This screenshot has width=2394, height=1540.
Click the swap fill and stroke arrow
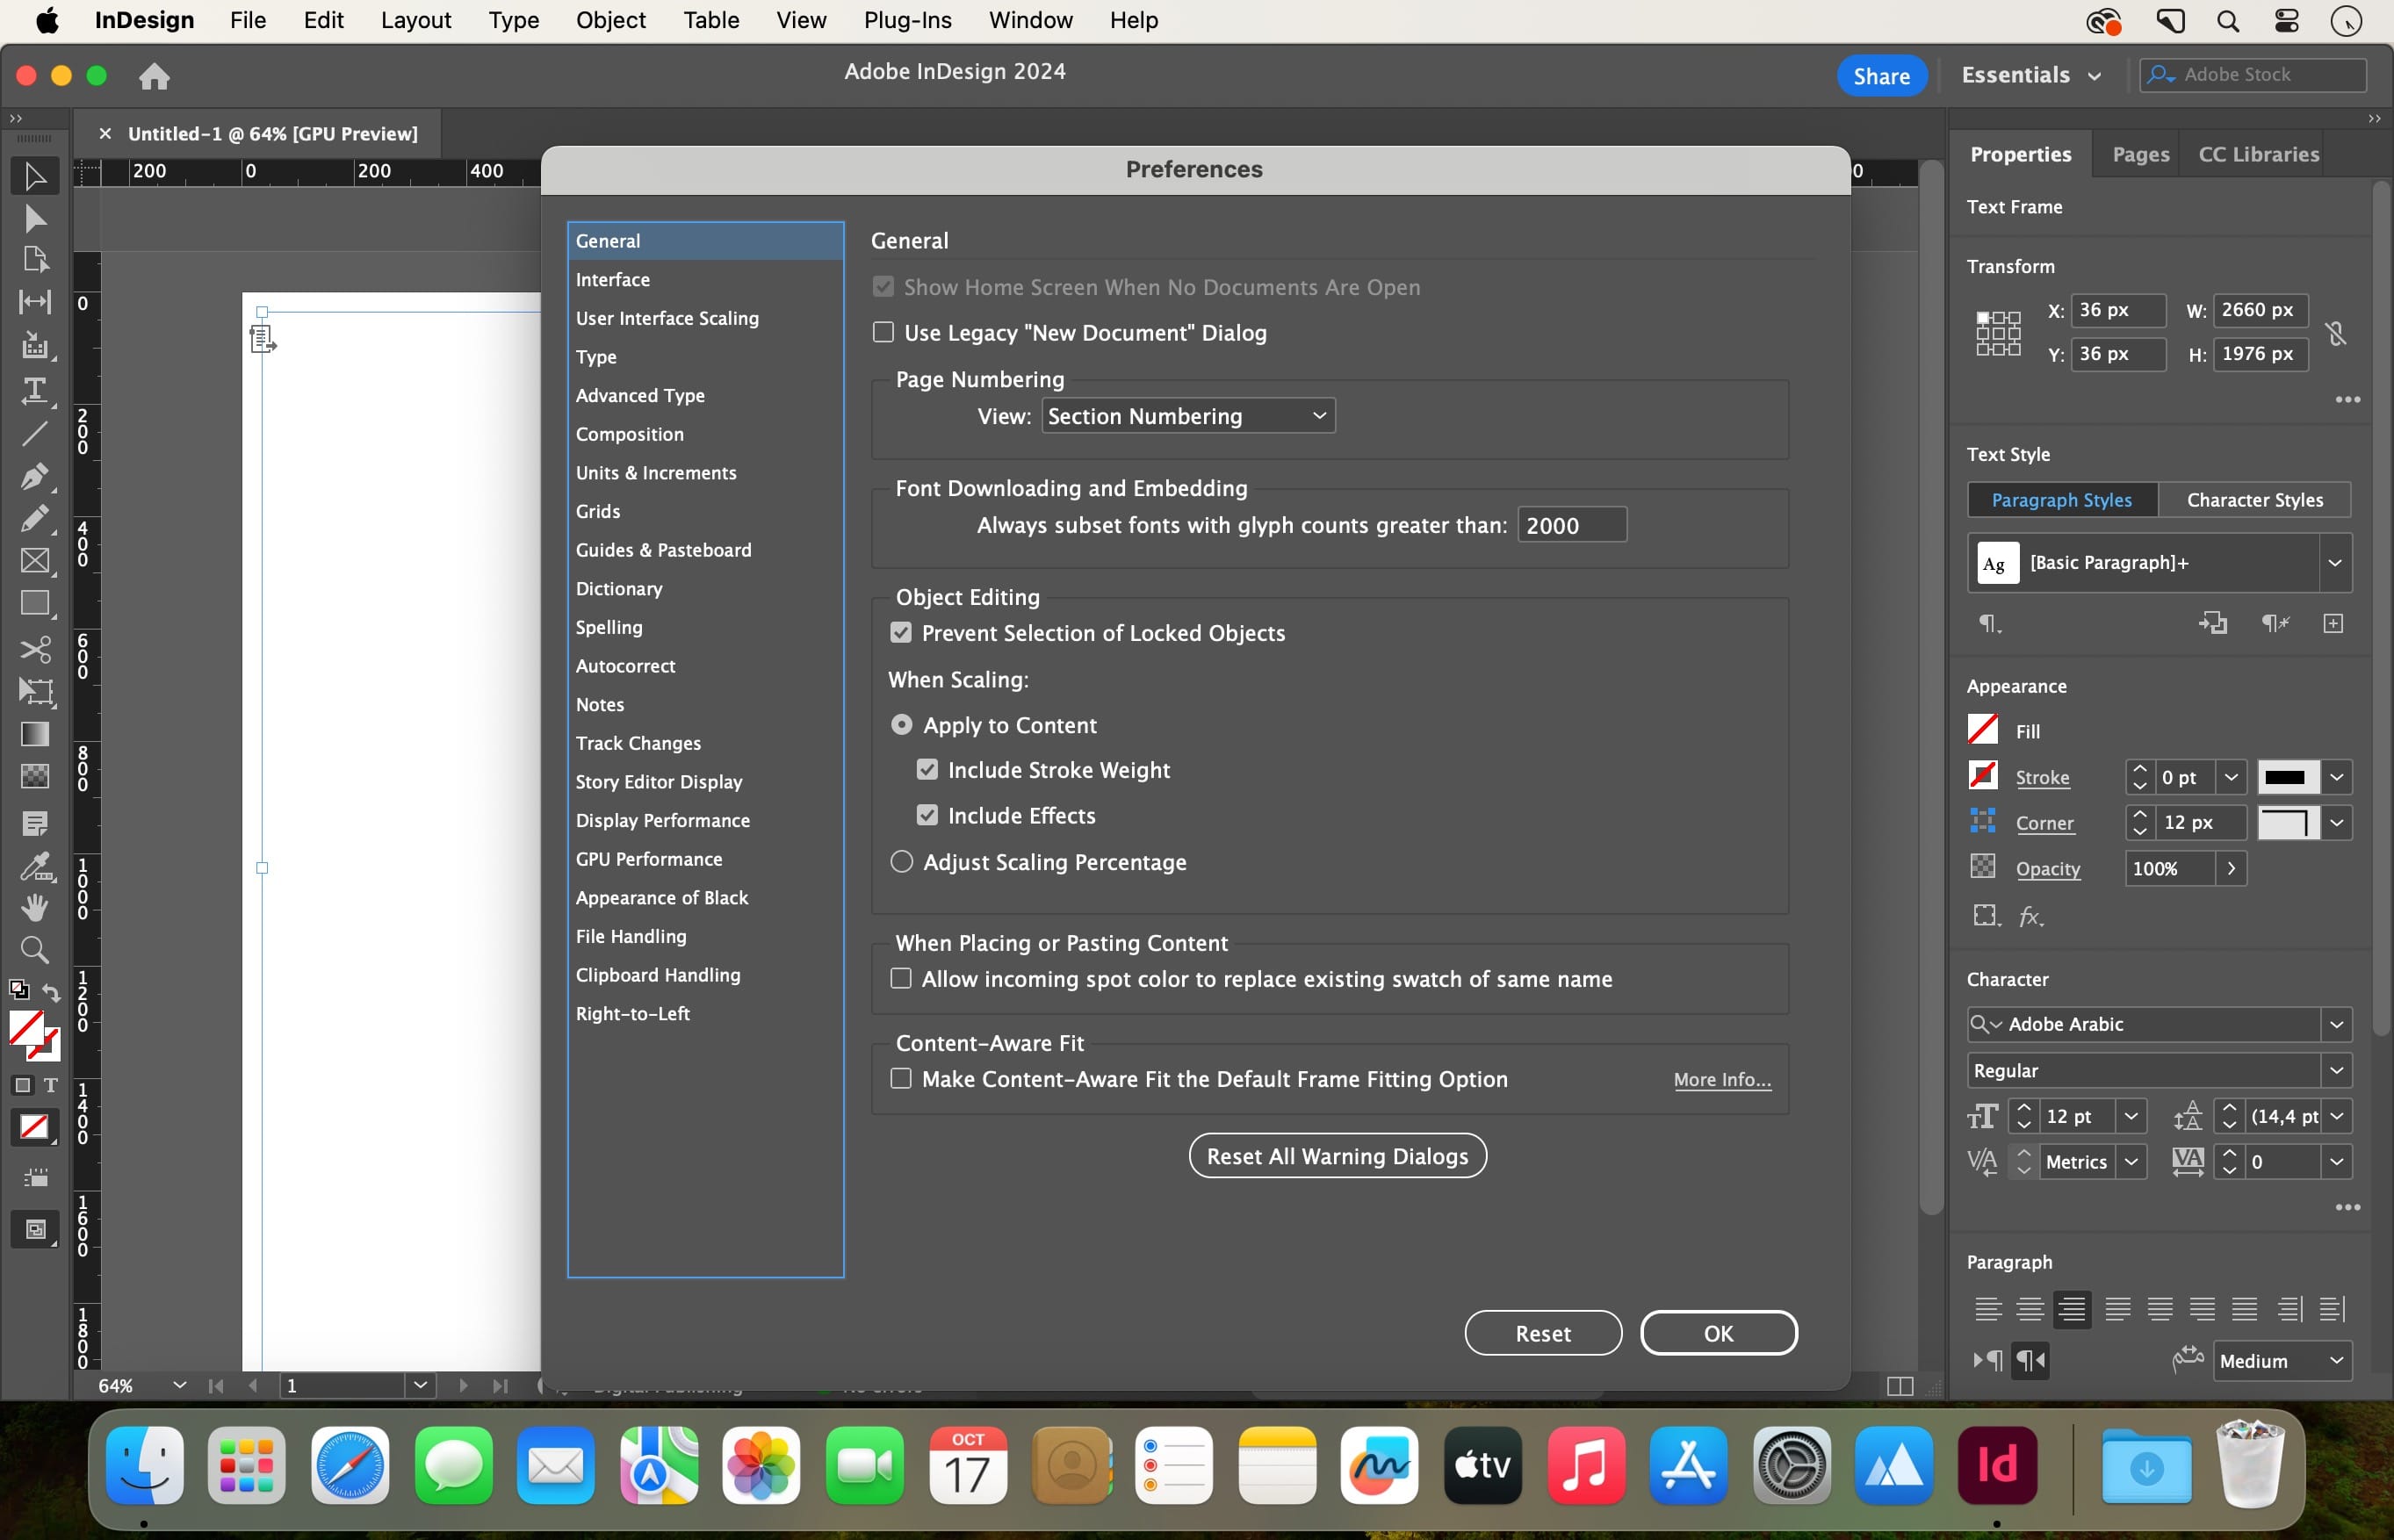coord(51,993)
